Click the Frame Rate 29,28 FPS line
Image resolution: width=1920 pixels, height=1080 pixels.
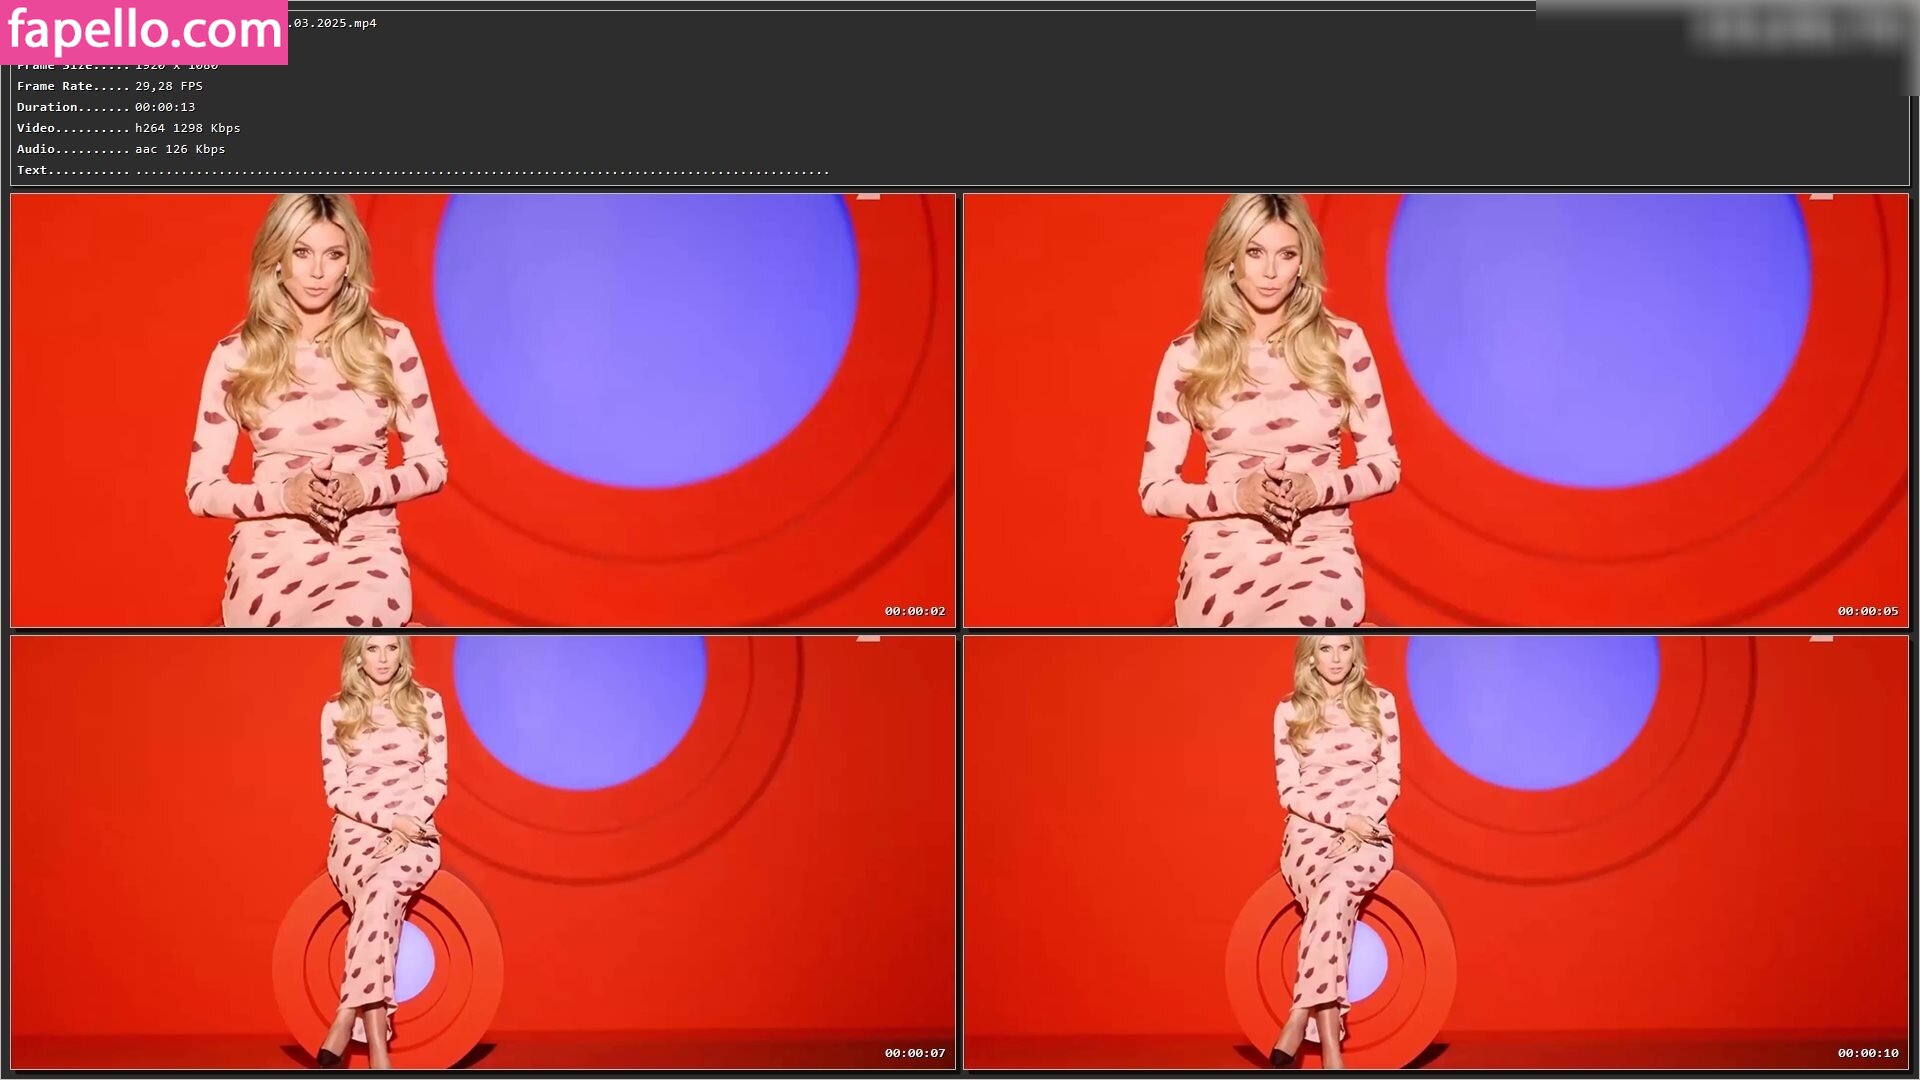tap(110, 86)
